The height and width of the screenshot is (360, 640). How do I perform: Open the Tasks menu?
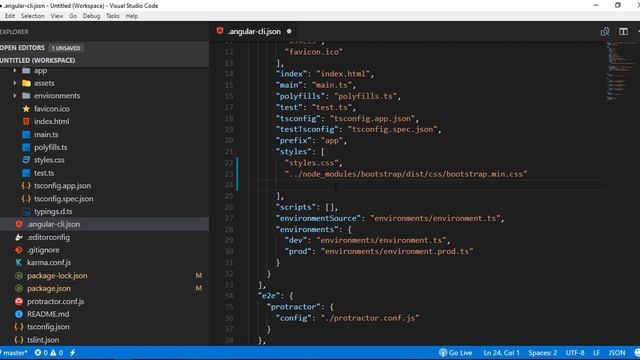(113, 16)
